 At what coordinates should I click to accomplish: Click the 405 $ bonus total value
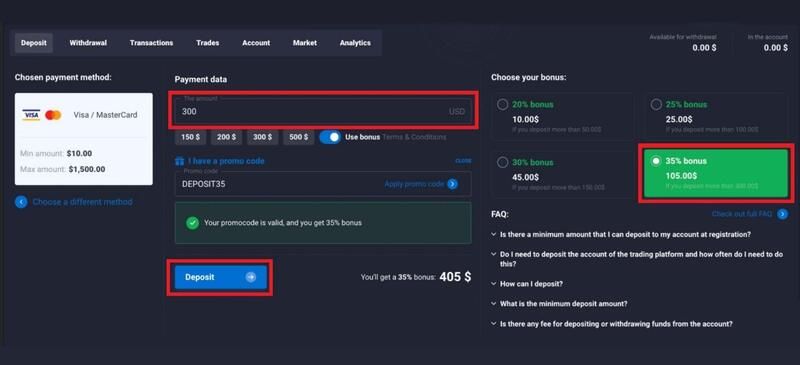click(x=455, y=277)
